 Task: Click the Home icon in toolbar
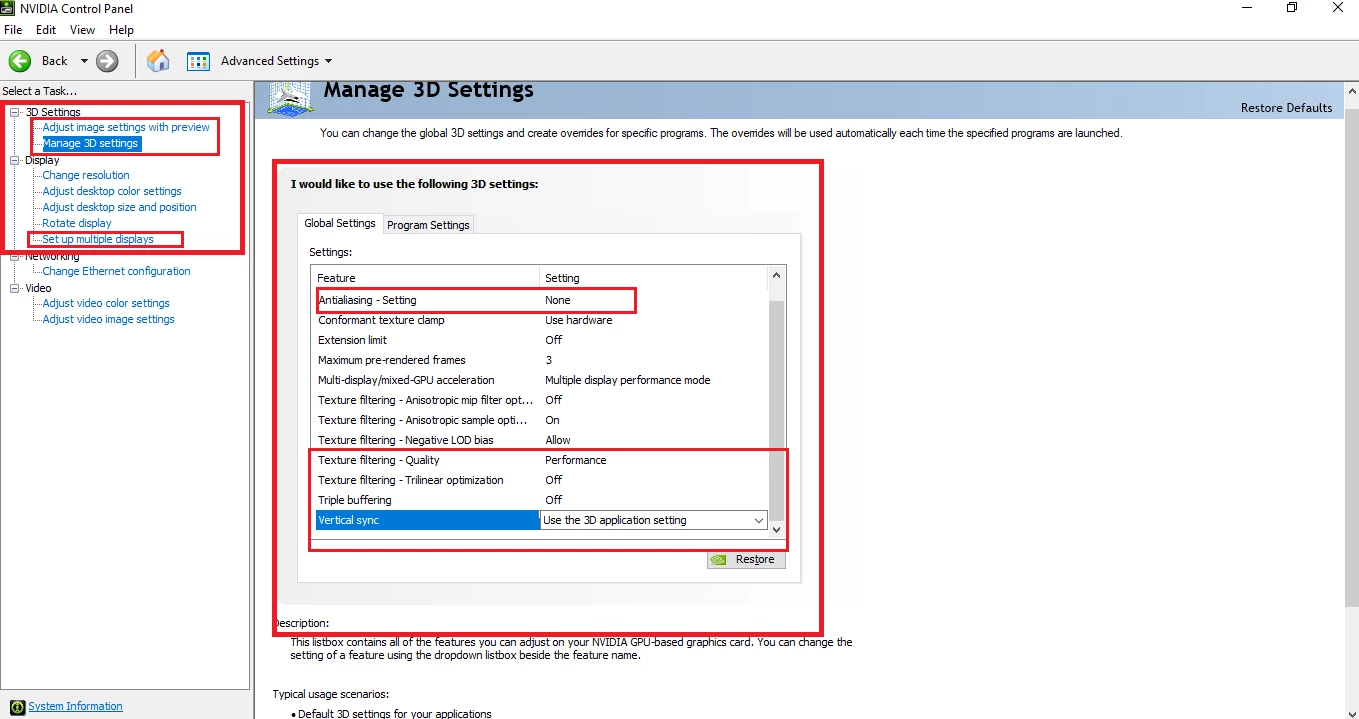[x=158, y=61]
